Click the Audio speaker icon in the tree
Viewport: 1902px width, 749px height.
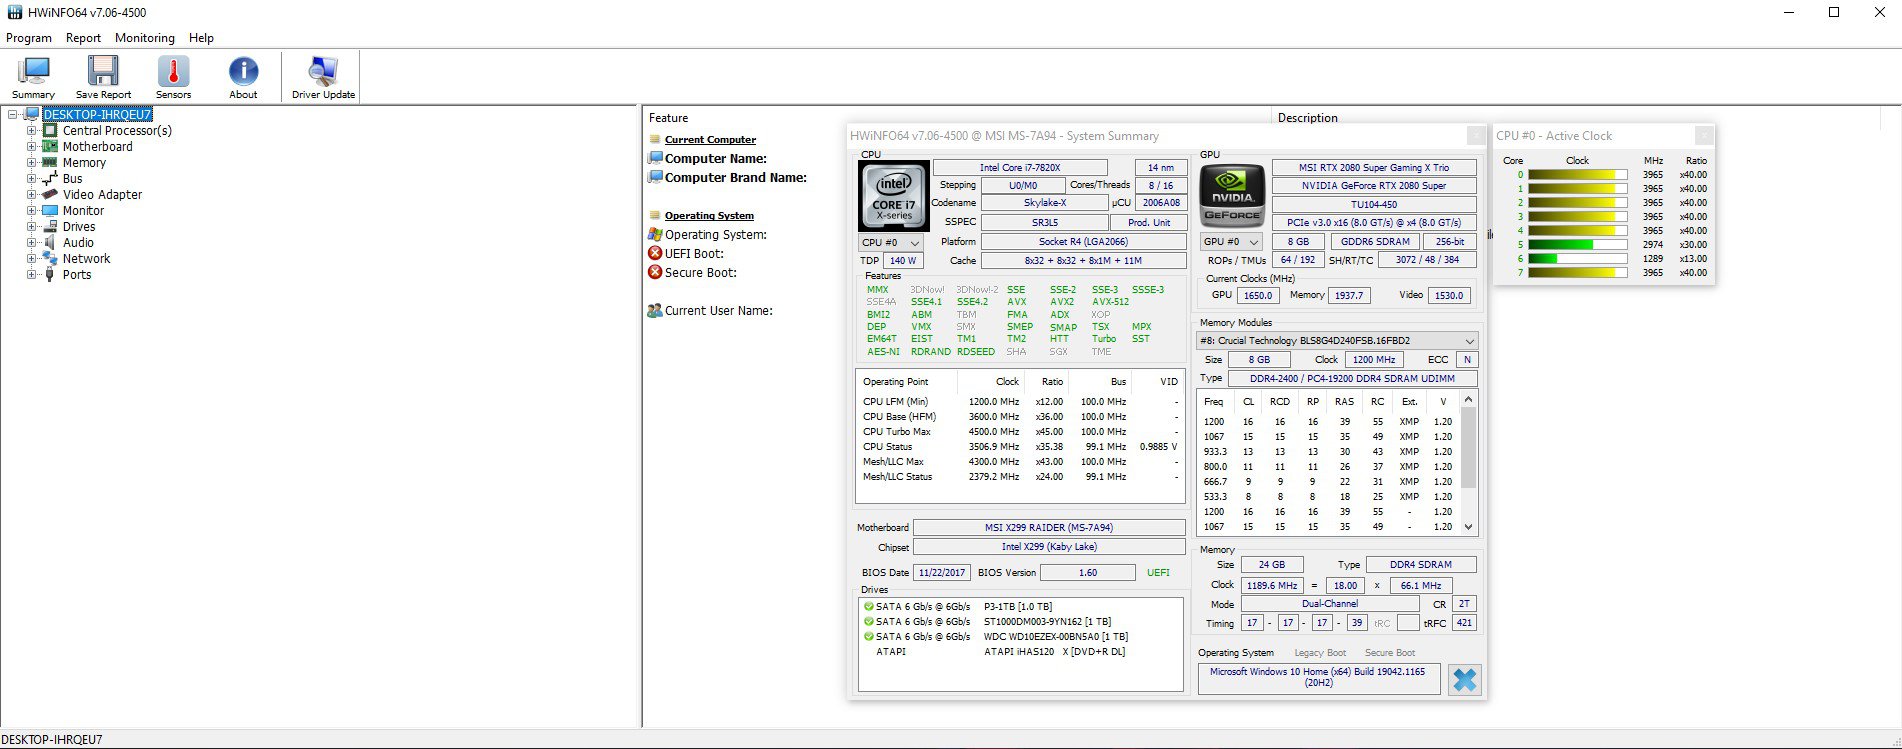click(x=50, y=242)
